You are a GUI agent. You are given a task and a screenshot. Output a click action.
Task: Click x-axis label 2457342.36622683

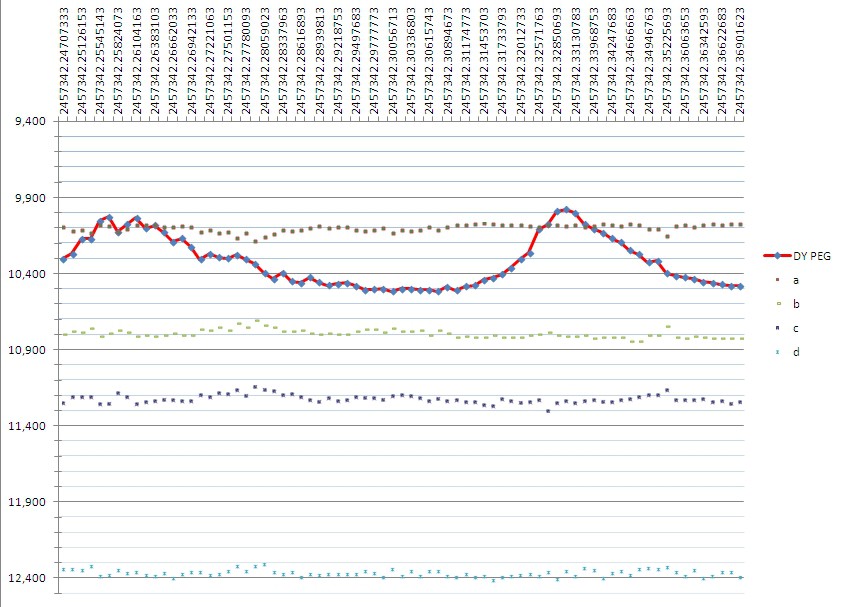(723, 61)
